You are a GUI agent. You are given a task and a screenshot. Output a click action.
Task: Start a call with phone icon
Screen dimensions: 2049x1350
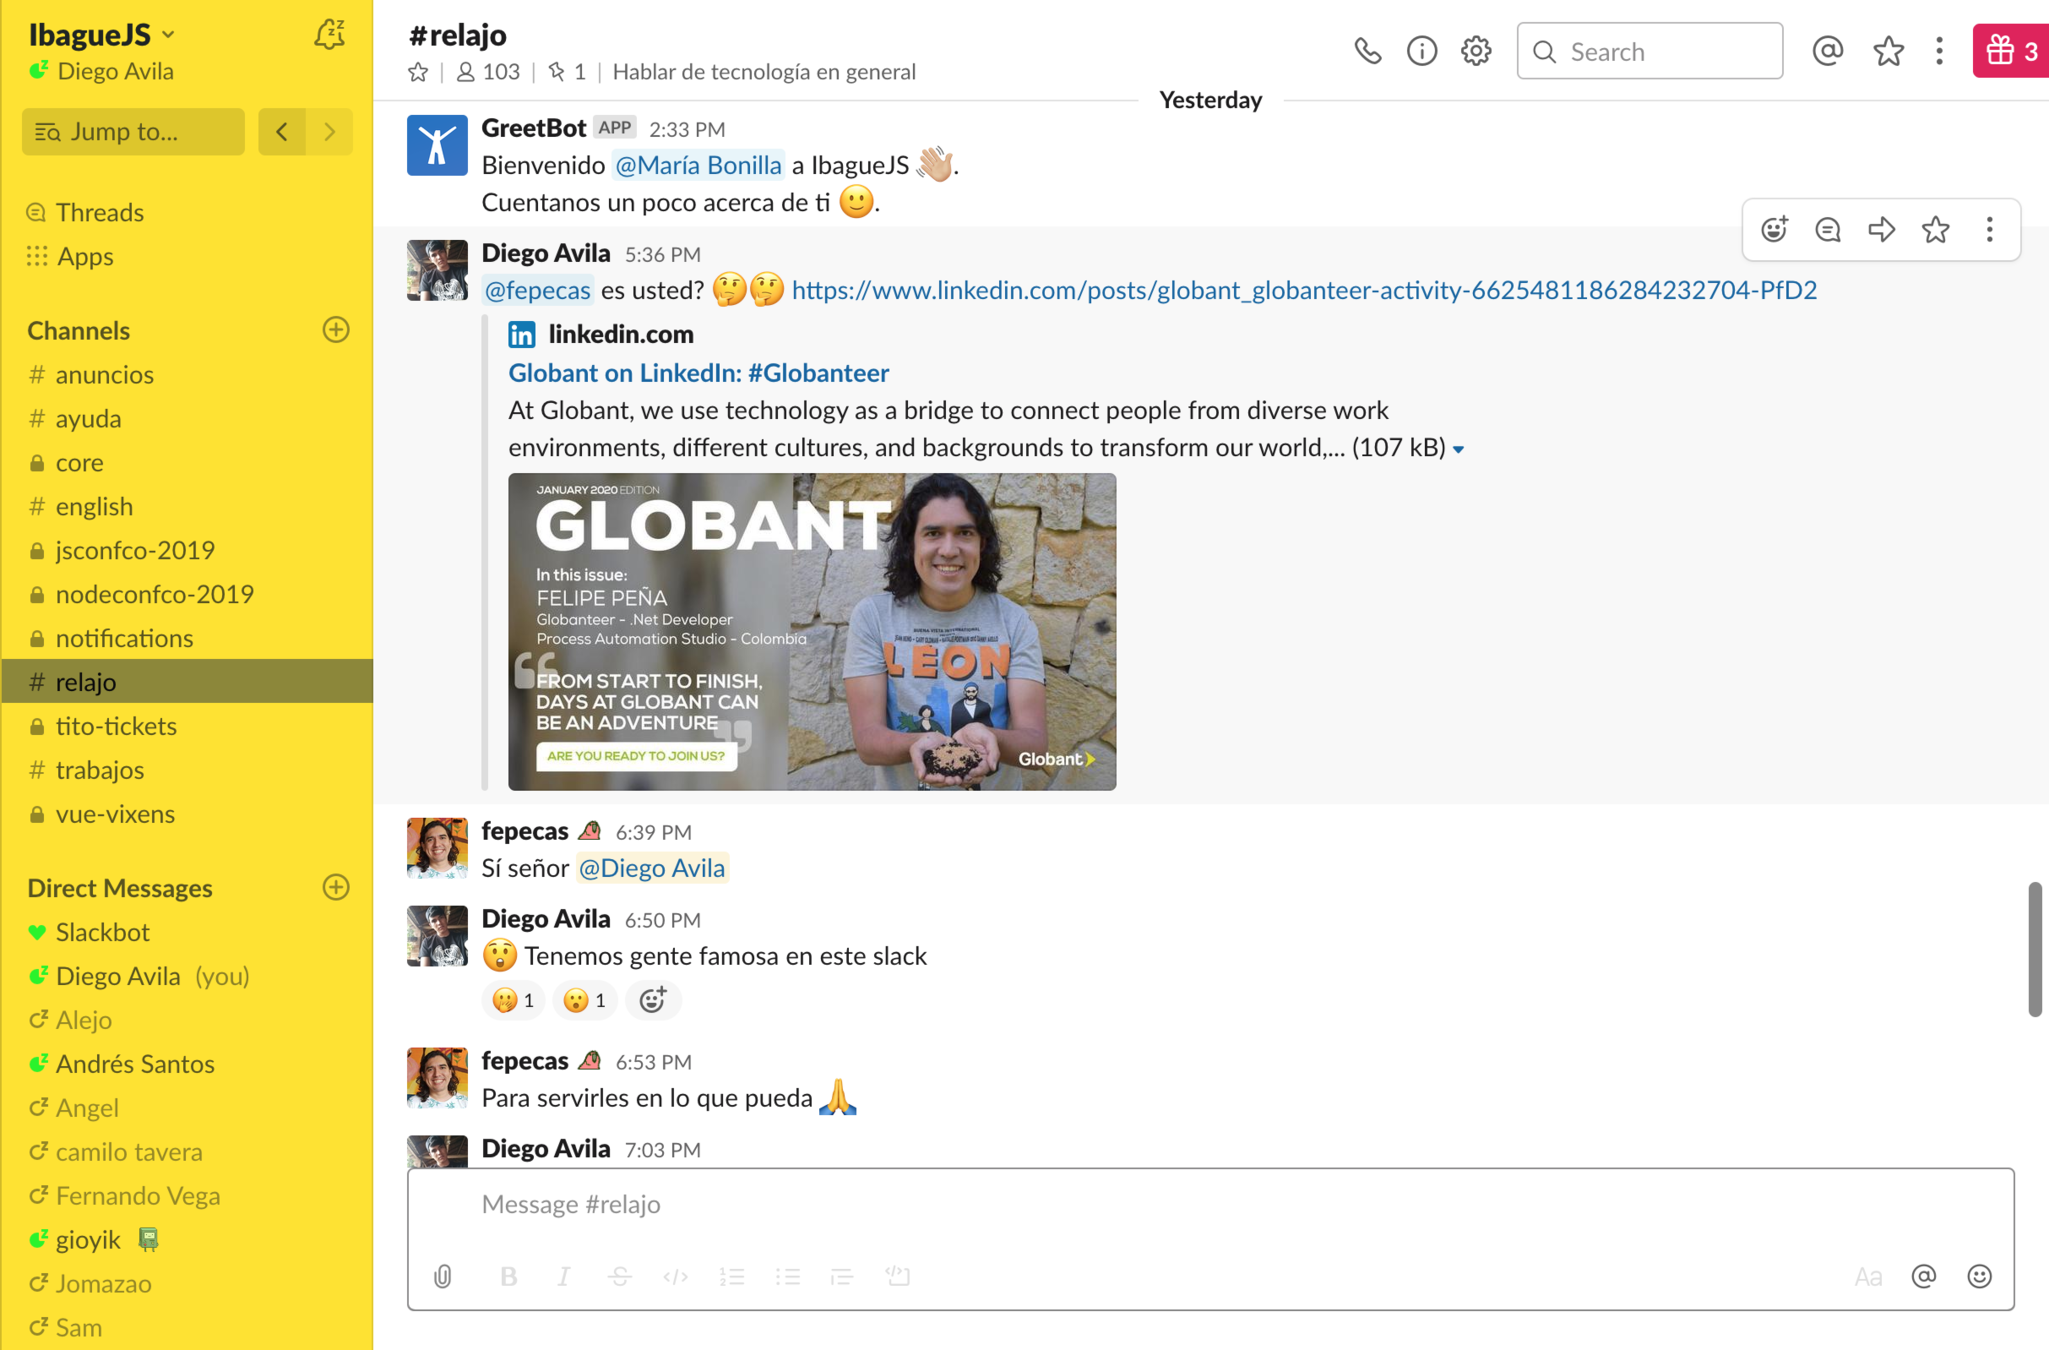click(1367, 51)
